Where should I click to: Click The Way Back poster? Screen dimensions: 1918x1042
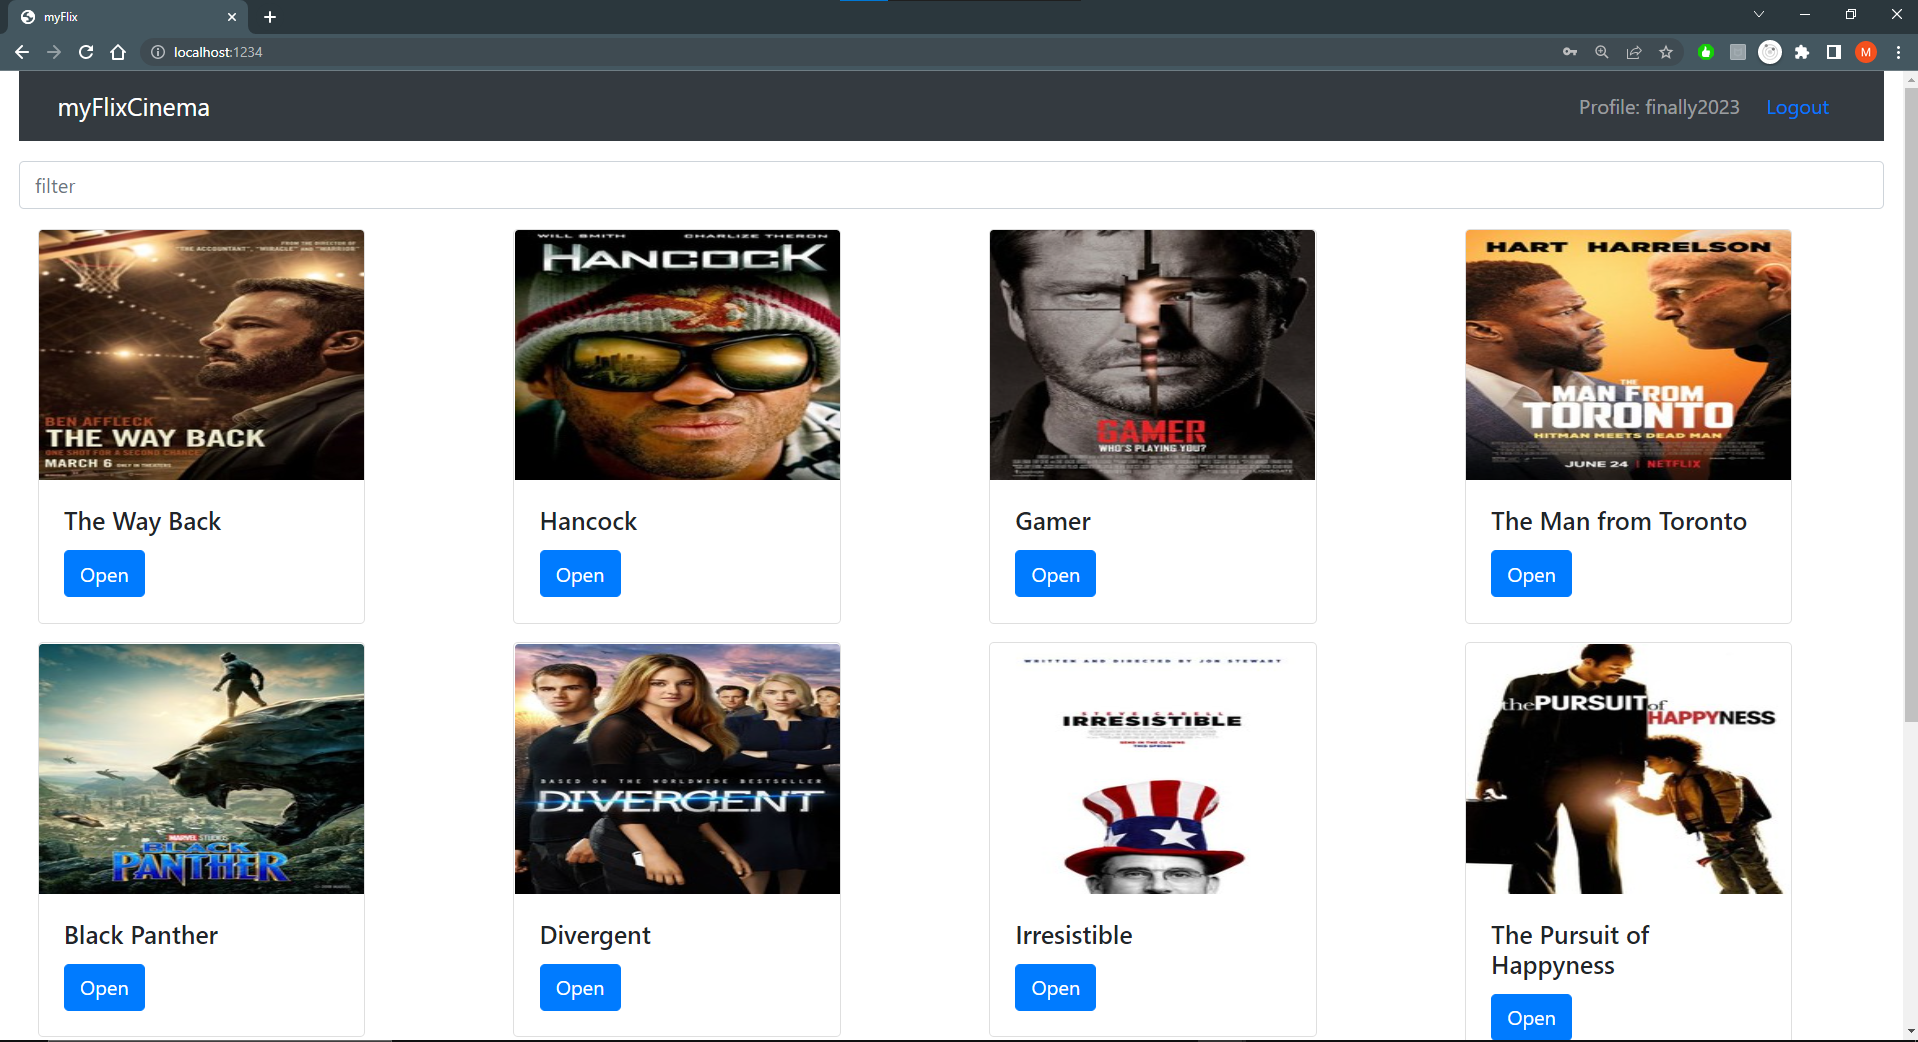click(x=201, y=355)
